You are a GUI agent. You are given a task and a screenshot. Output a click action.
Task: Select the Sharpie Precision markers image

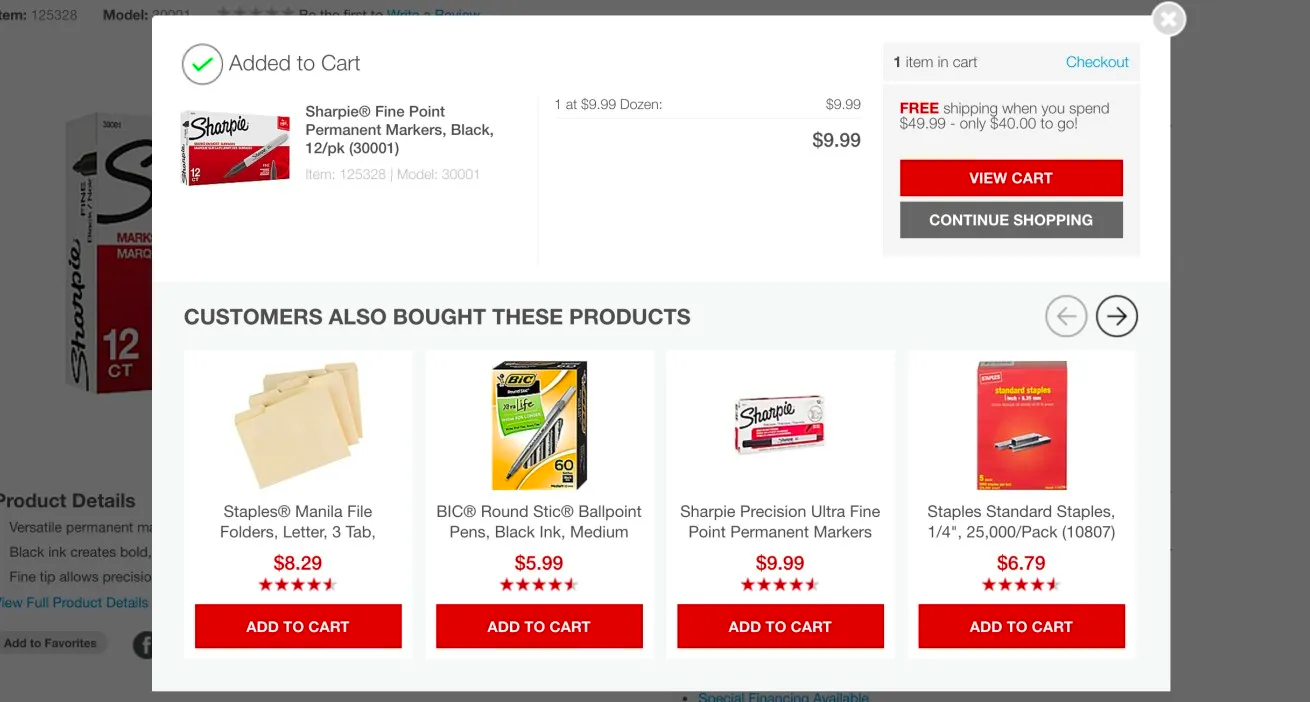click(780, 425)
